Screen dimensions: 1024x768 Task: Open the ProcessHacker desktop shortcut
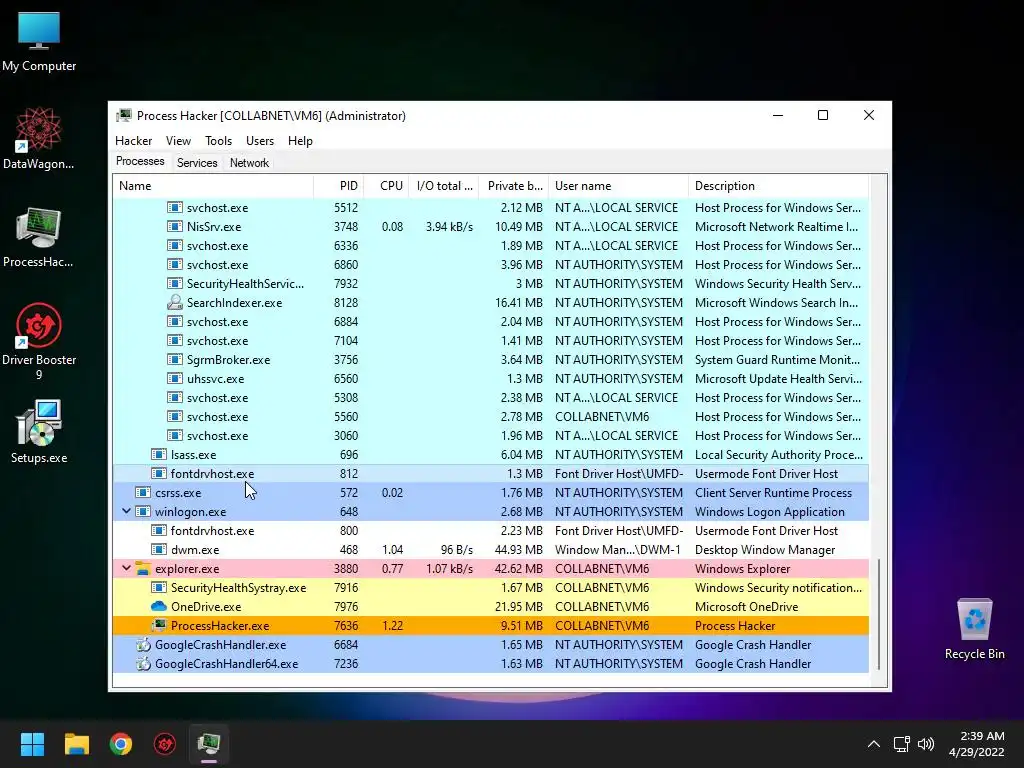coord(39,236)
